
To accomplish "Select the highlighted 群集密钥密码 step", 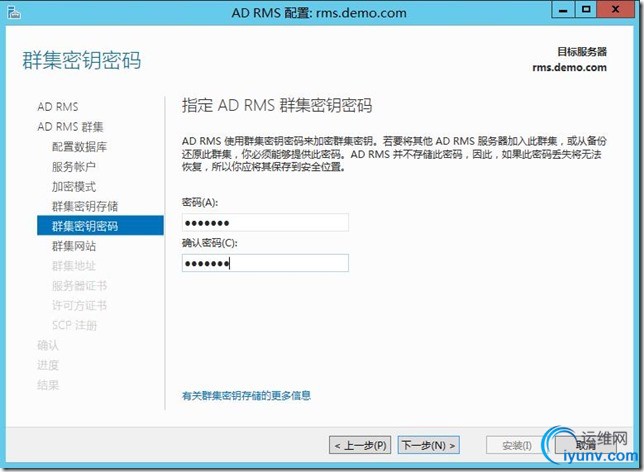I will (100, 226).
